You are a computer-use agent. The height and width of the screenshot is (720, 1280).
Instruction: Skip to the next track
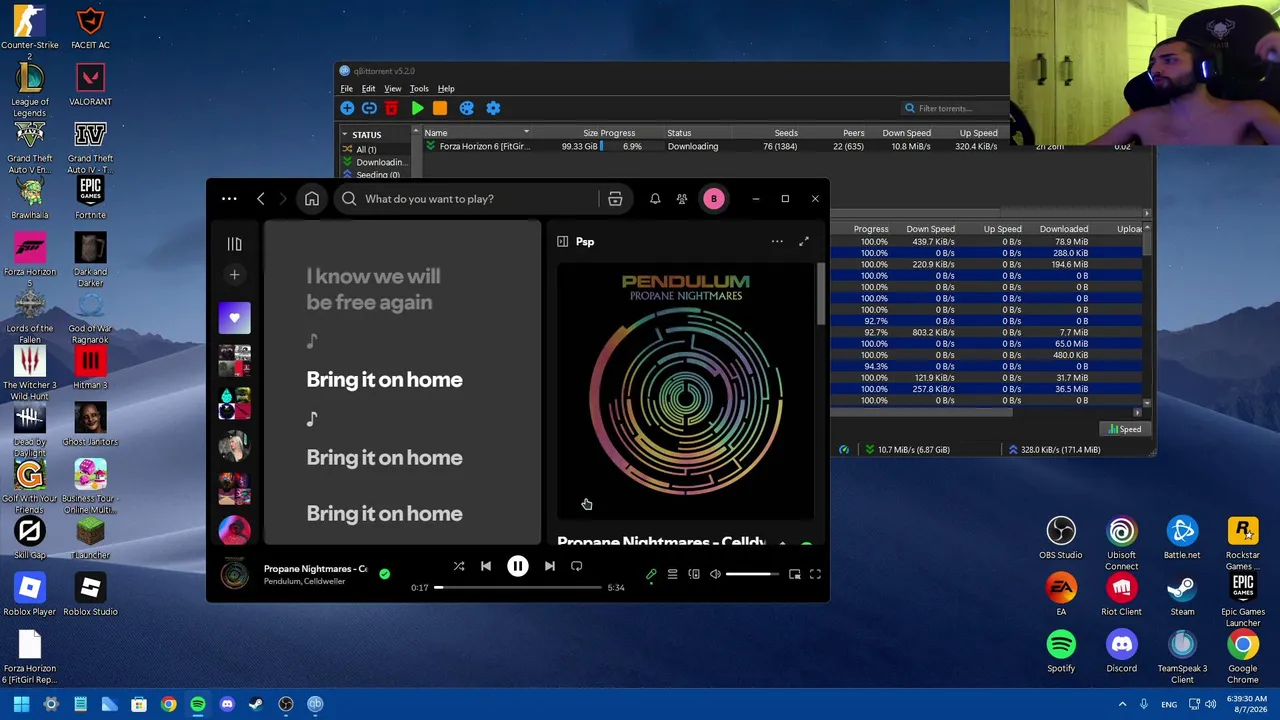(x=549, y=566)
